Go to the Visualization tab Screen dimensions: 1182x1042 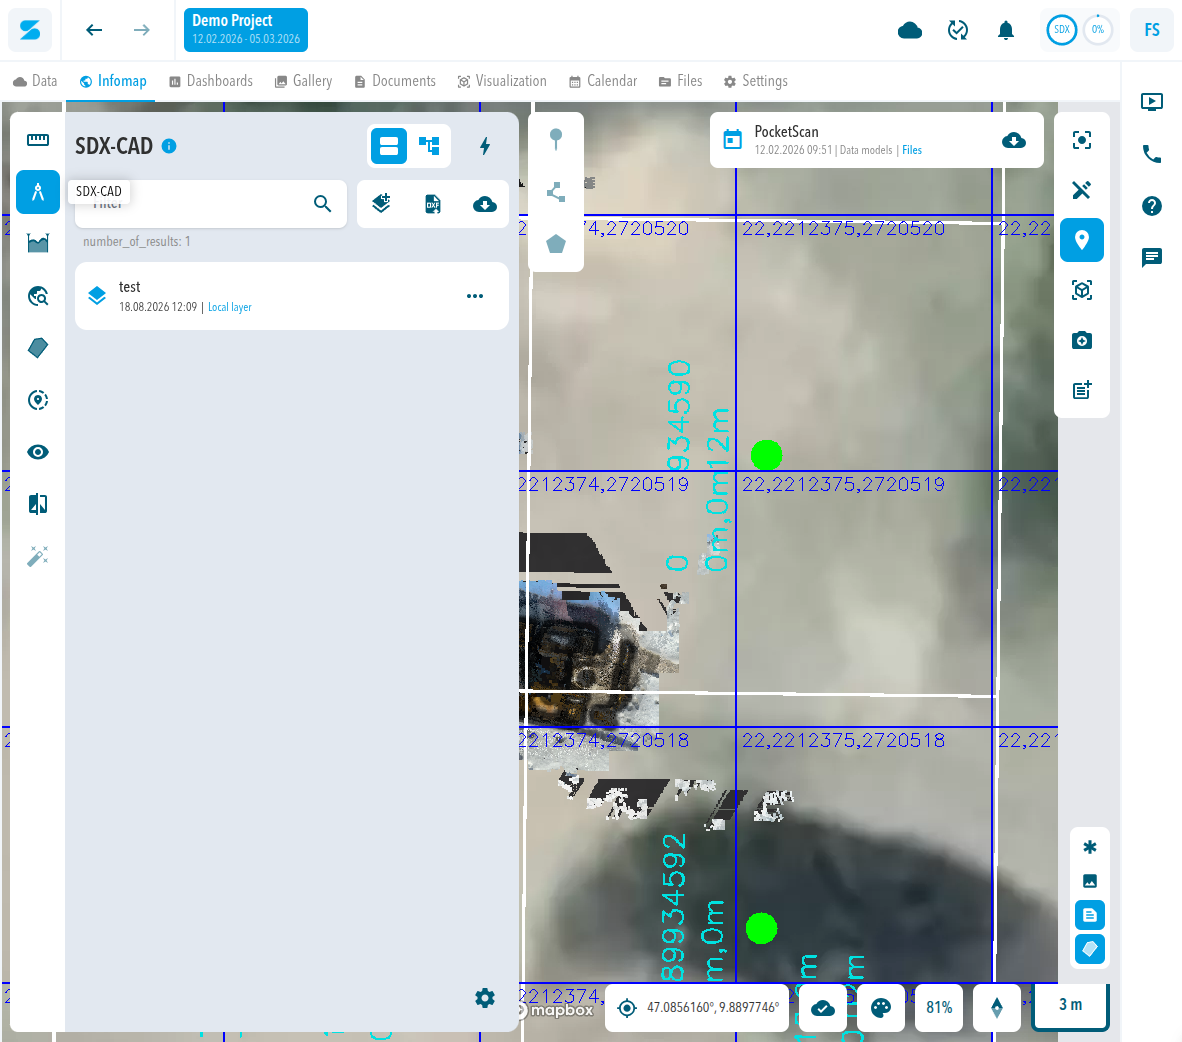coord(502,81)
